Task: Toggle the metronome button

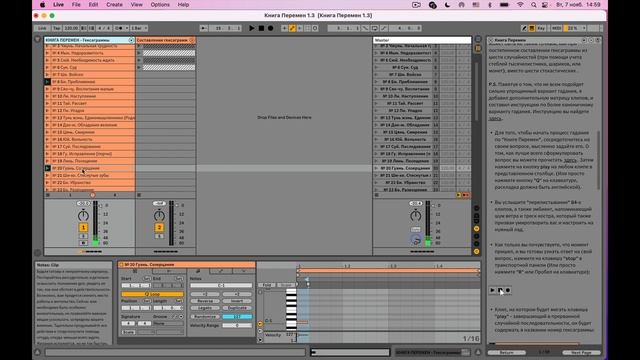Action: [119, 28]
